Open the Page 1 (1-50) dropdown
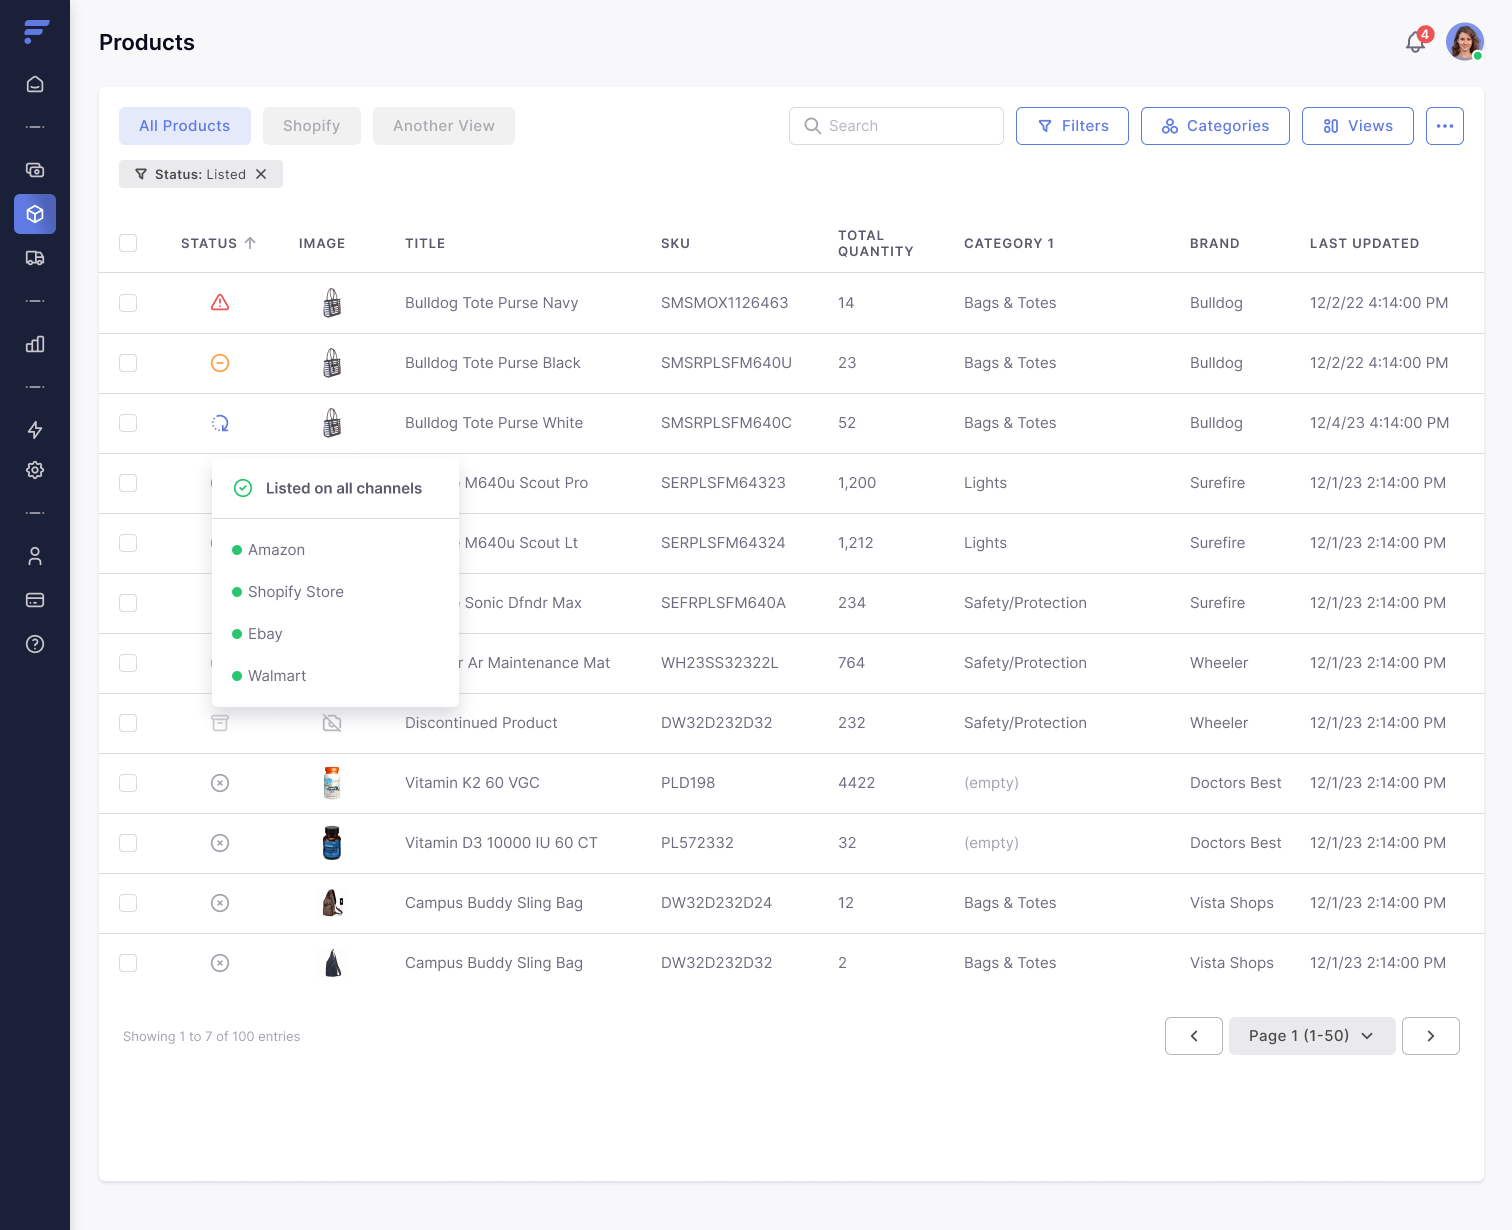Viewport: 1512px width, 1230px height. click(x=1312, y=1035)
